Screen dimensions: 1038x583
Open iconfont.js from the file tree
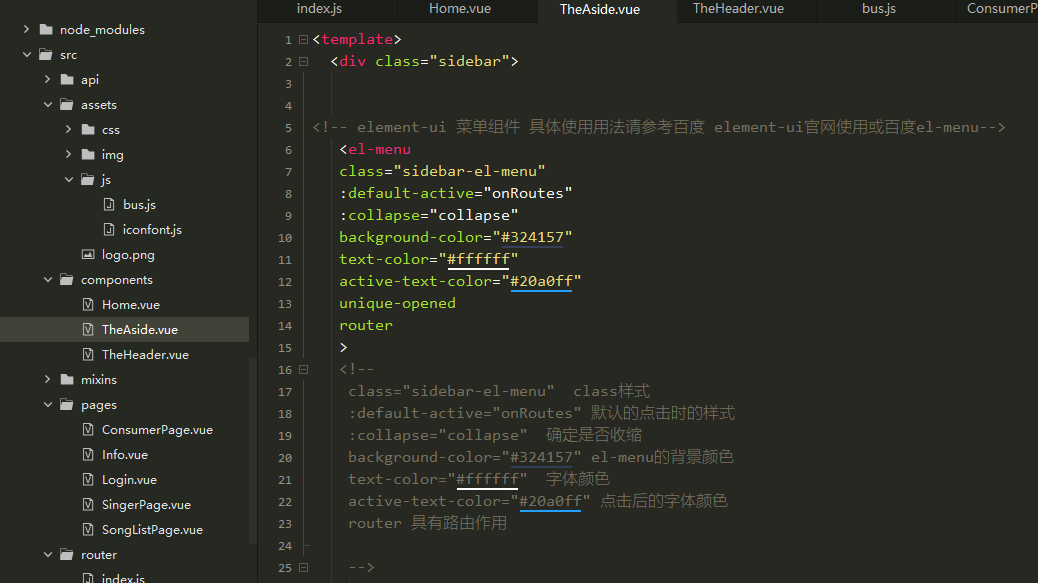point(152,230)
